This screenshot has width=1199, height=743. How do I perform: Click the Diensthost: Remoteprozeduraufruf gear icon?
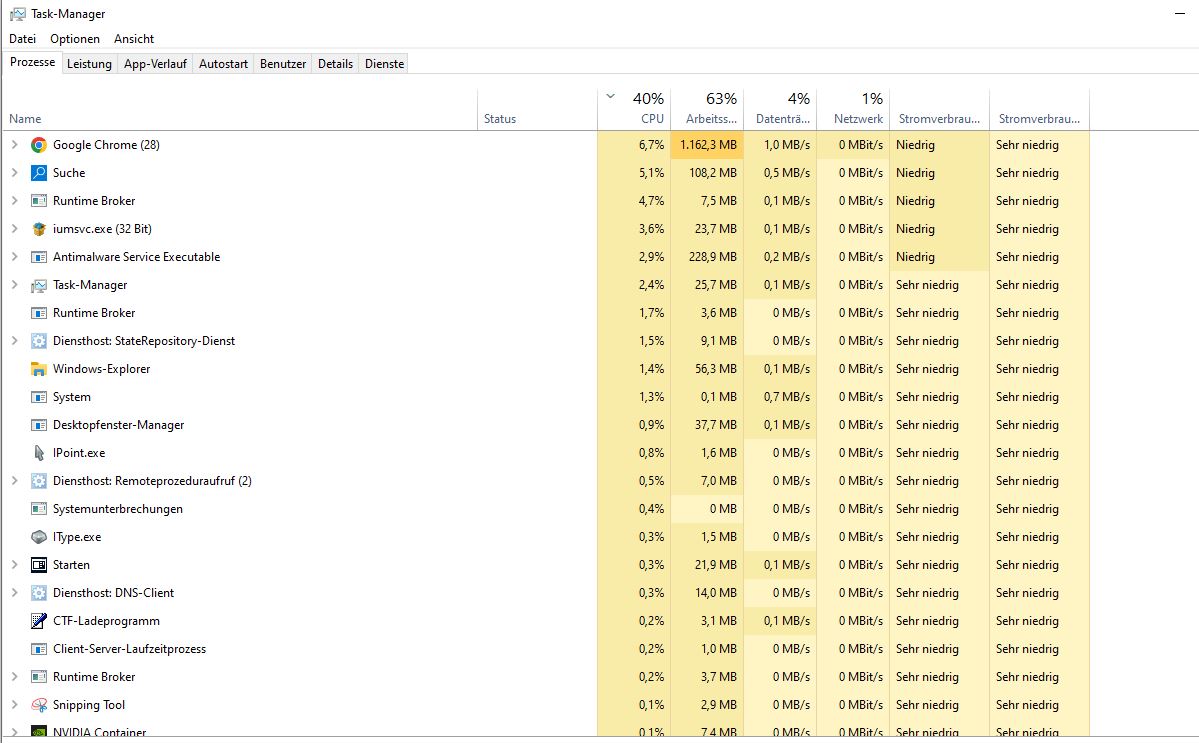39,481
